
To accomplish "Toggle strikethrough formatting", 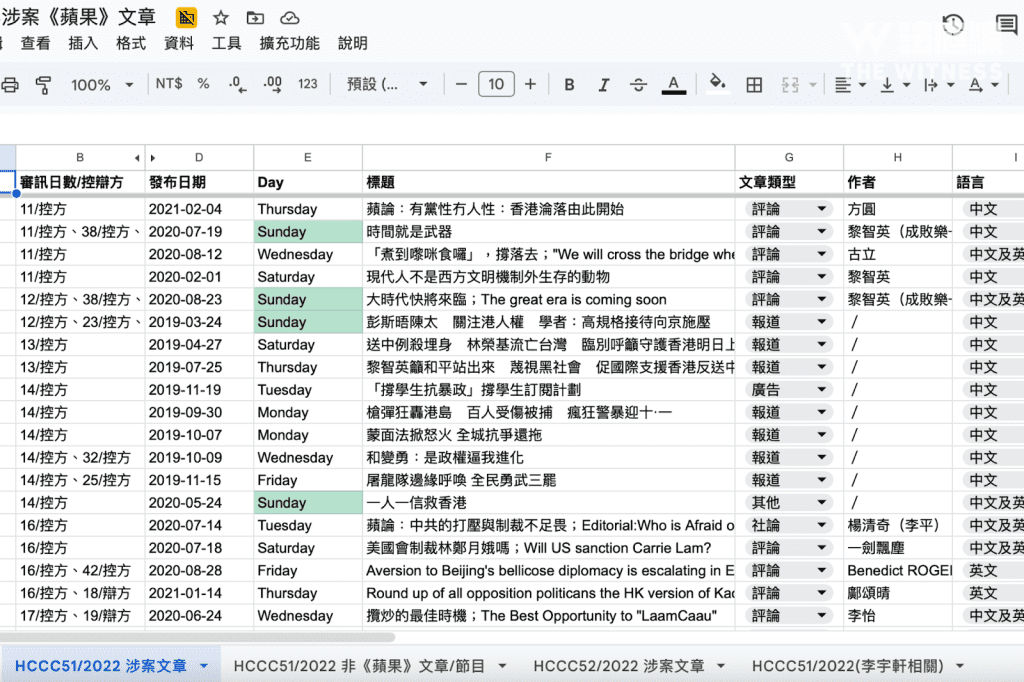I will pos(638,85).
